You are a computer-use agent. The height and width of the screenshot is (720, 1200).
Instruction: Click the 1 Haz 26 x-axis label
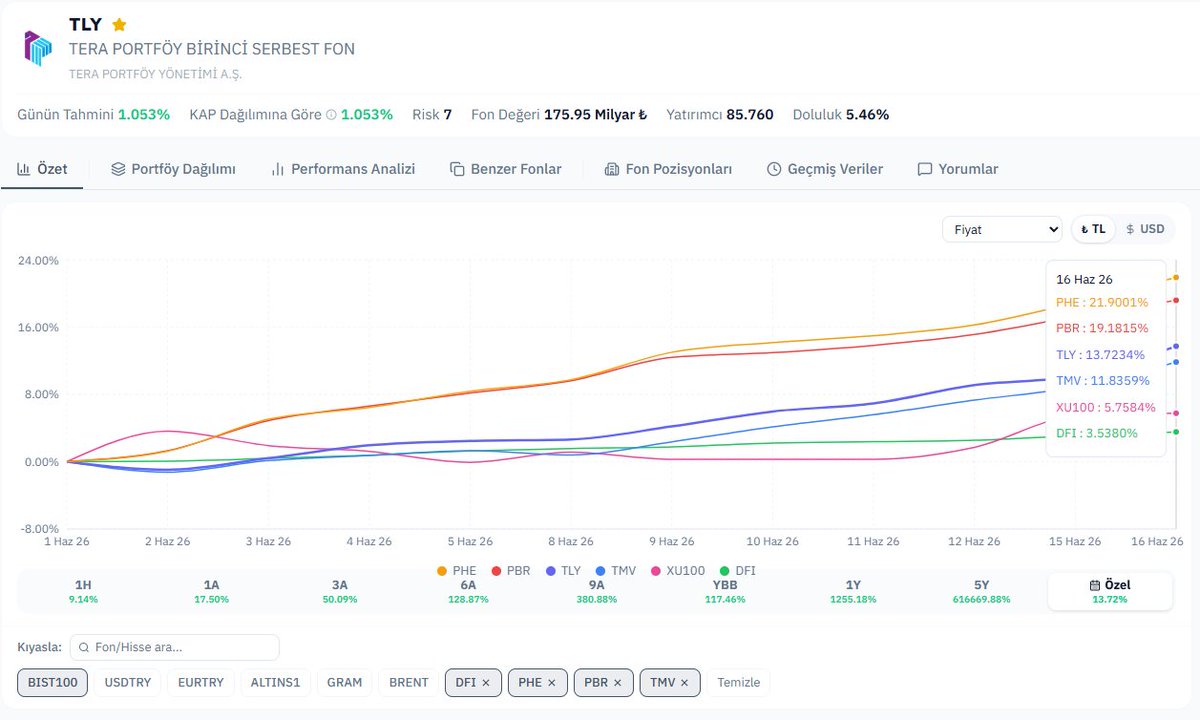point(66,541)
